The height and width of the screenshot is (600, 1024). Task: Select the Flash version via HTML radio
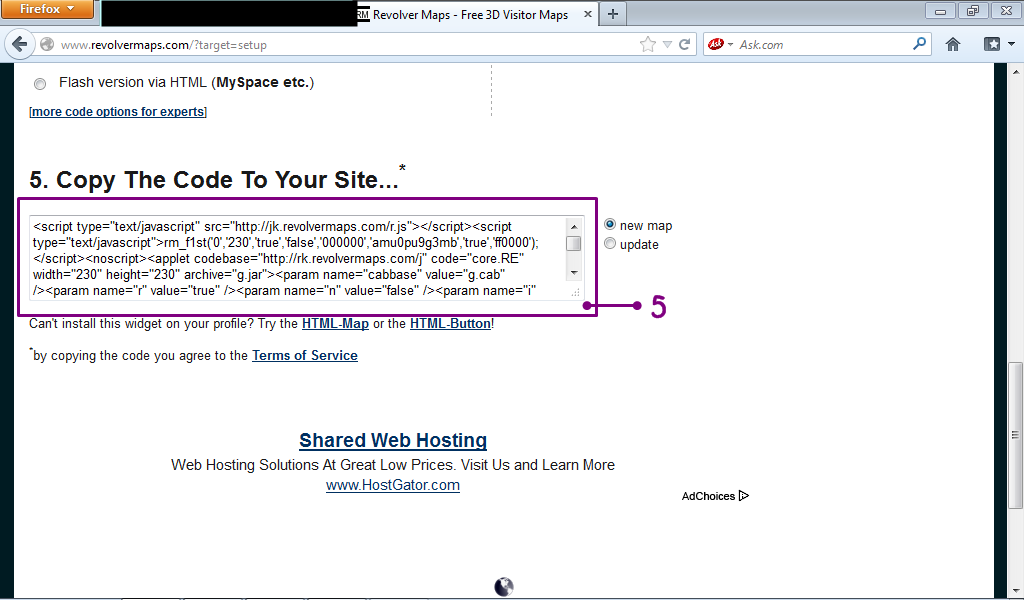click(x=40, y=84)
